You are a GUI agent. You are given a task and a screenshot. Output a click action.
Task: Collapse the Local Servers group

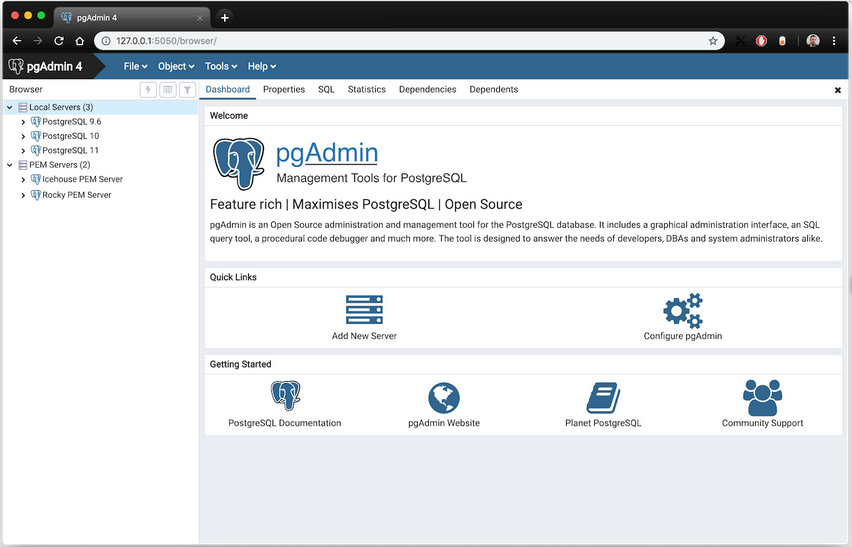pyautogui.click(x=9, y=108)
